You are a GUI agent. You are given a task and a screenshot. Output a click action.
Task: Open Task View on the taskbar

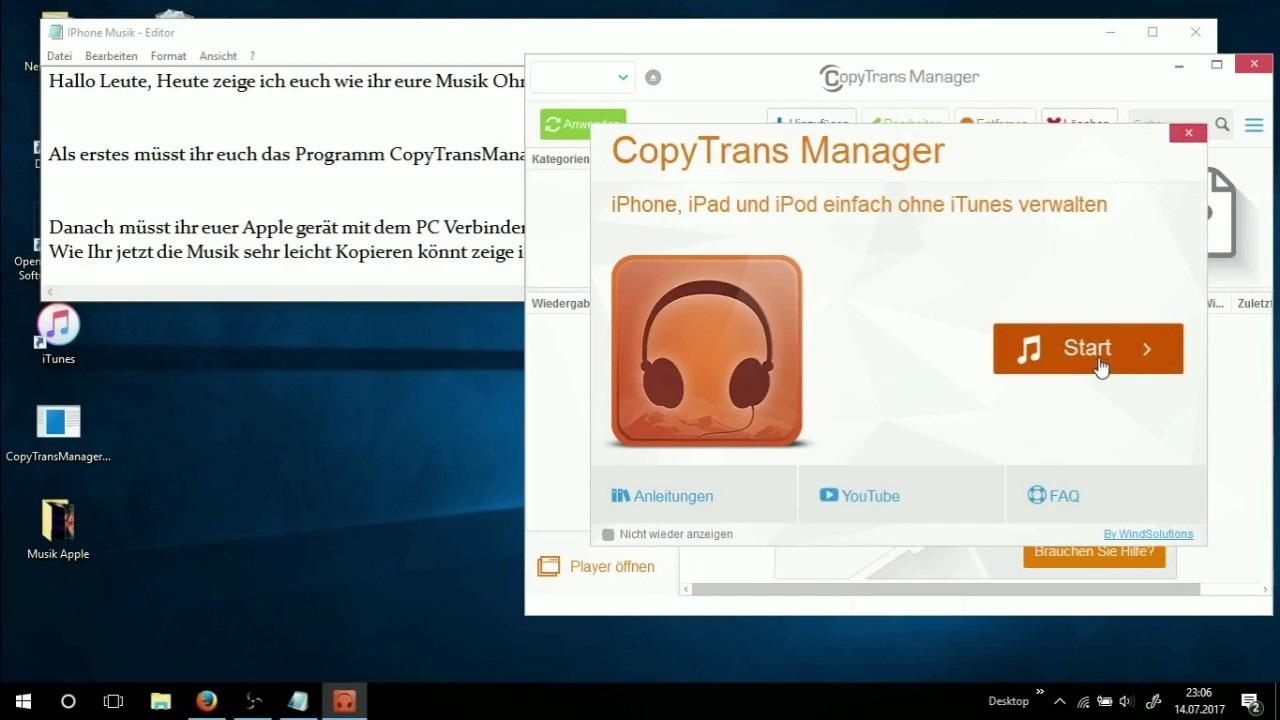click(114, 701)
